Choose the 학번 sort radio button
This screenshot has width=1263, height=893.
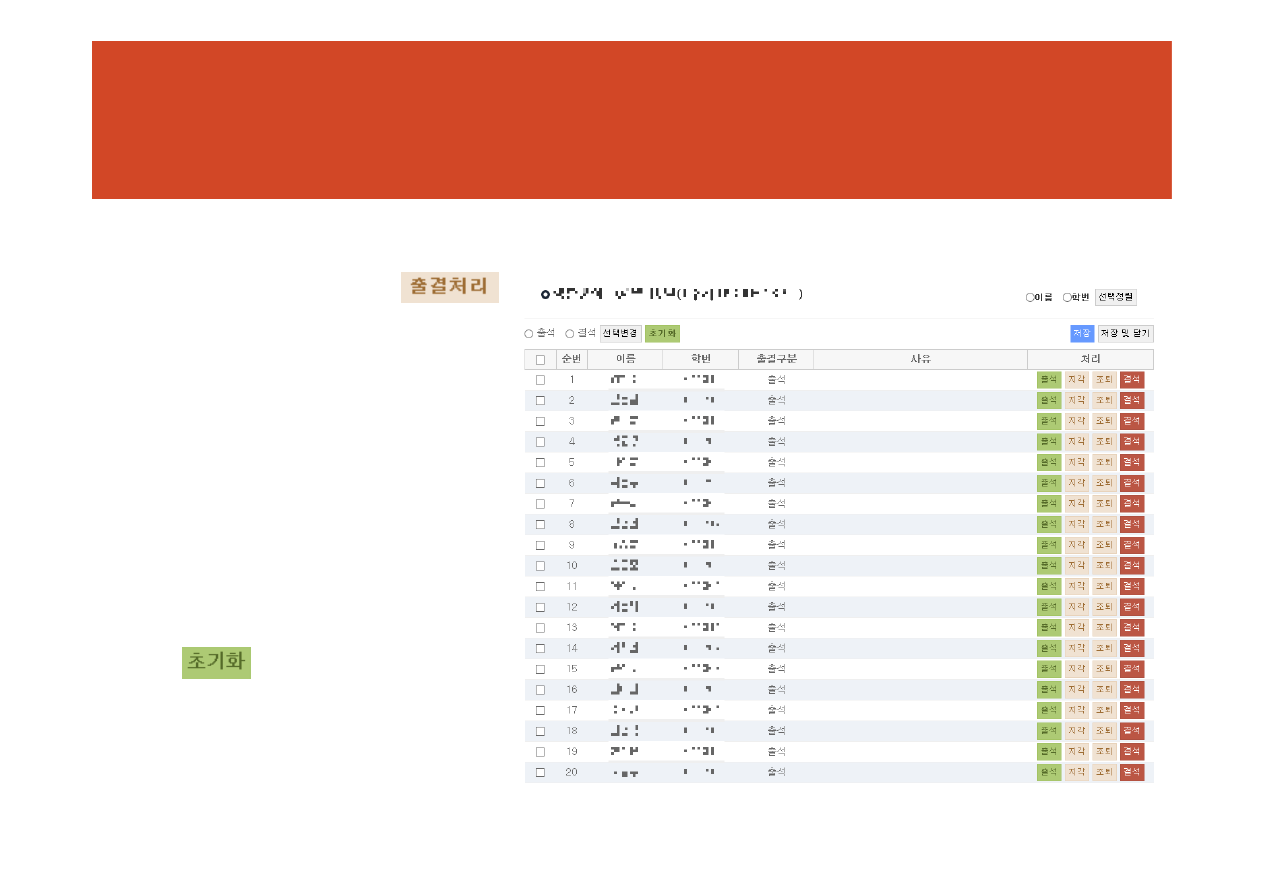(1067, 297)
